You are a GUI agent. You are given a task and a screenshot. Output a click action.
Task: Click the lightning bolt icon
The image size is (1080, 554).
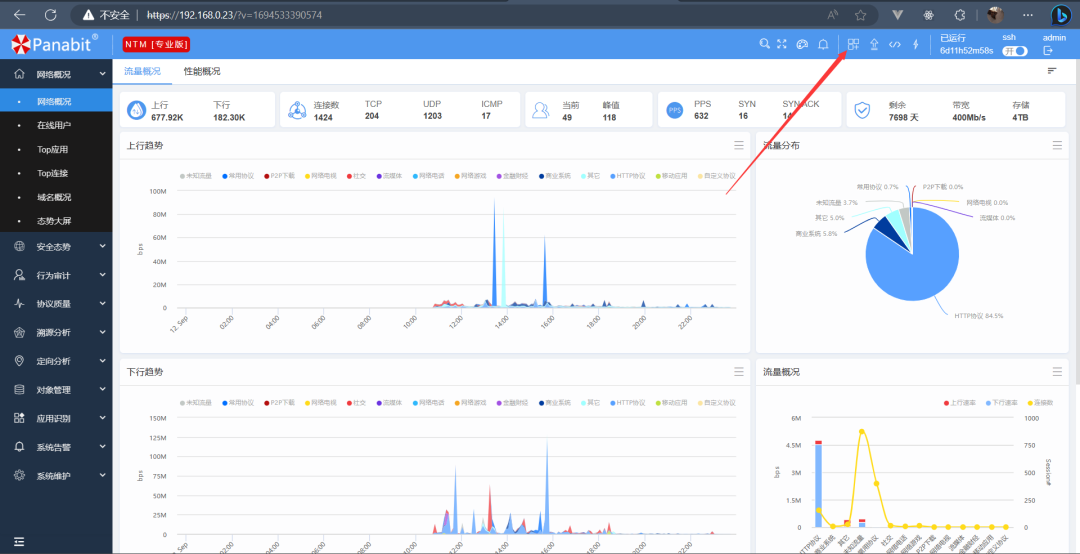tap(915, 44)
